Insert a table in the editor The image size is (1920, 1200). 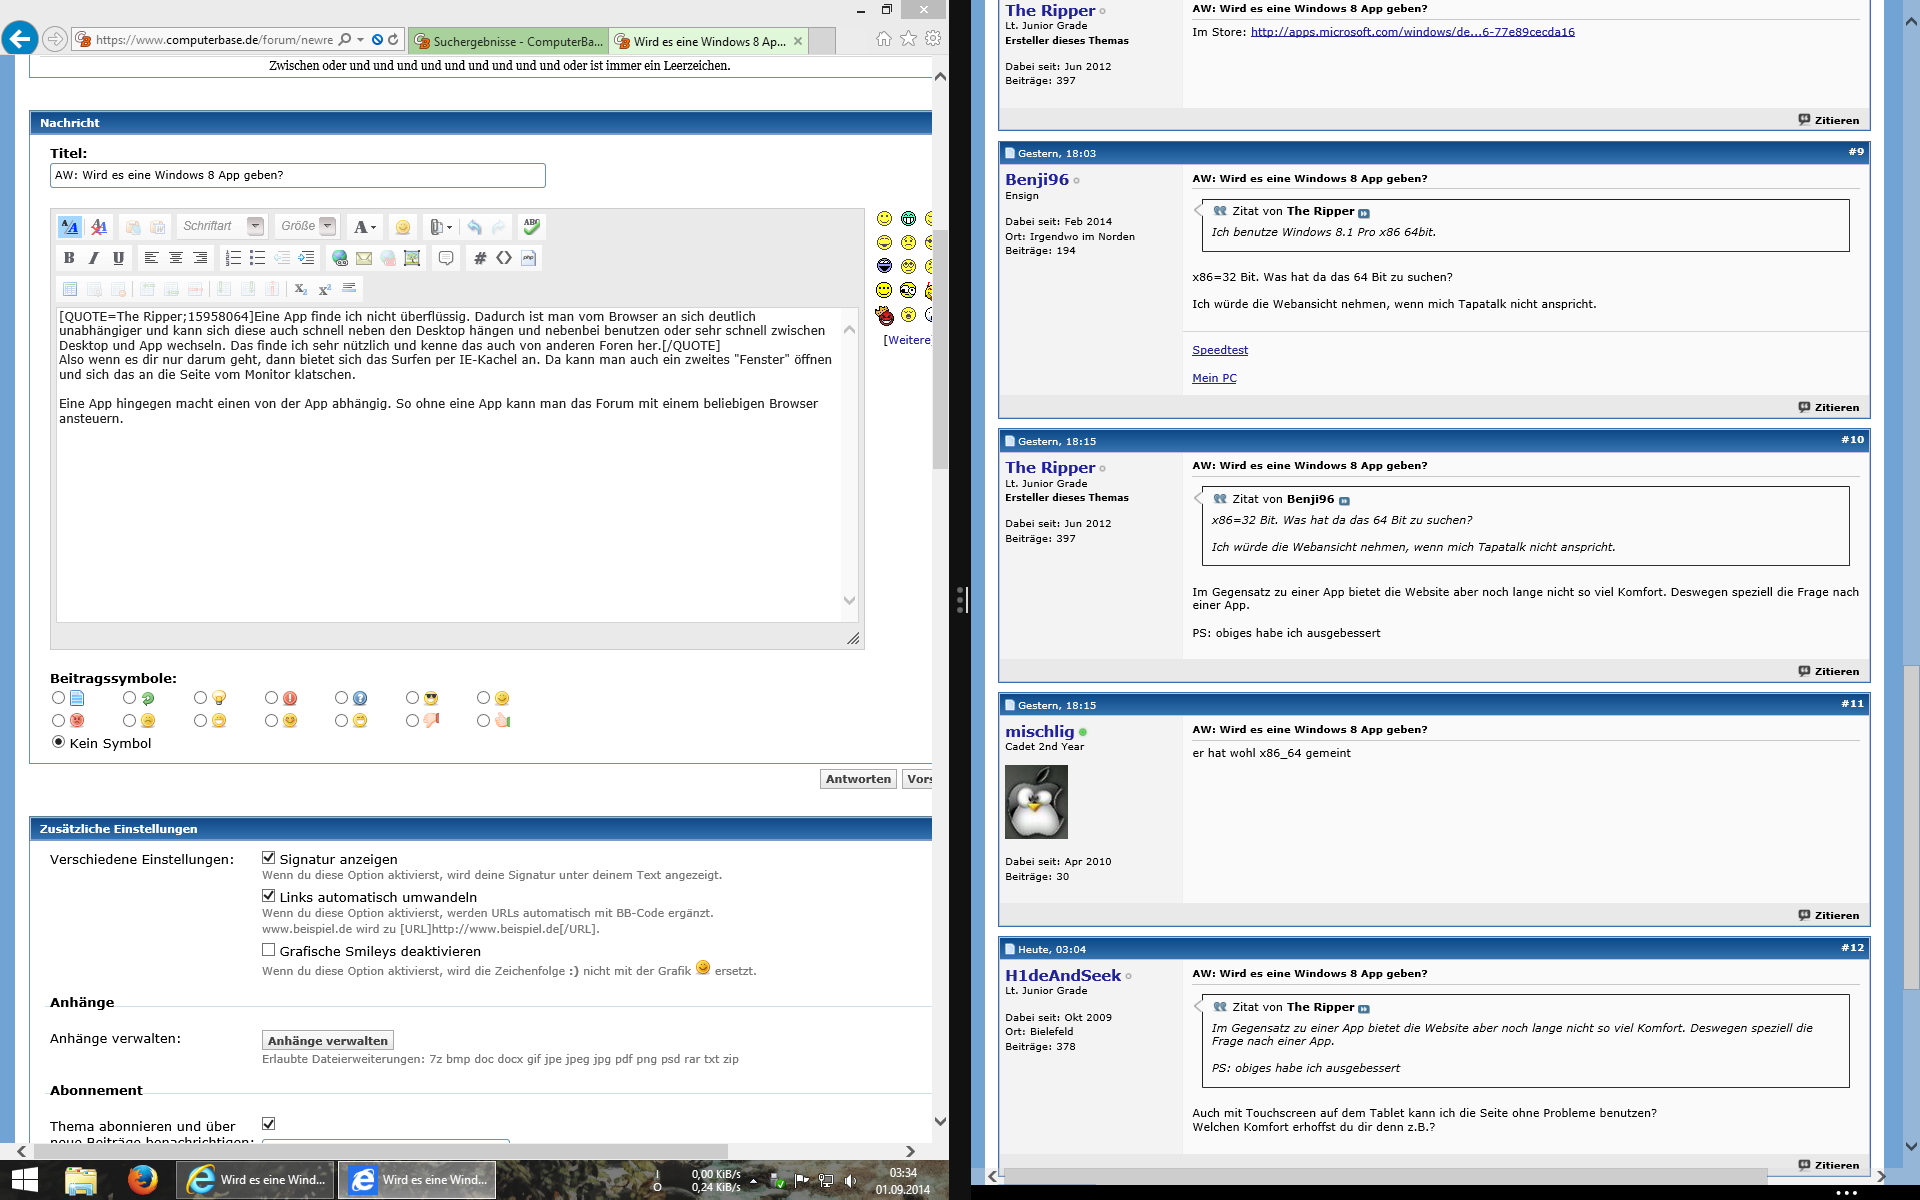[70, 289]
